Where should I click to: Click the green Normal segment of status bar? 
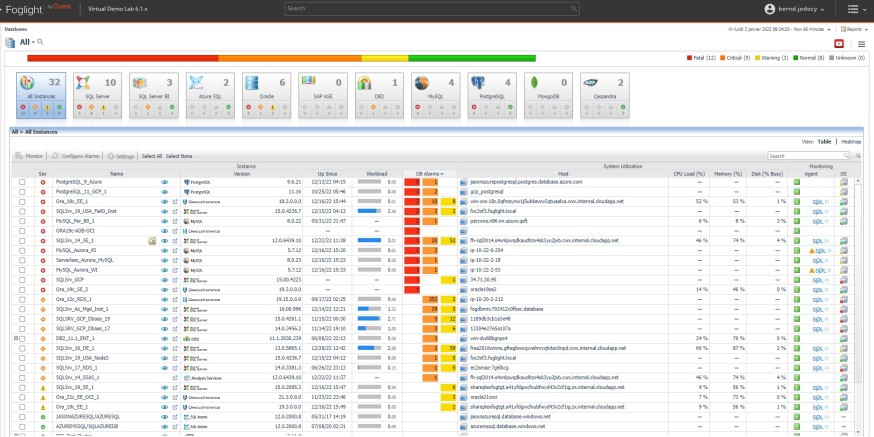coord(472,58)
